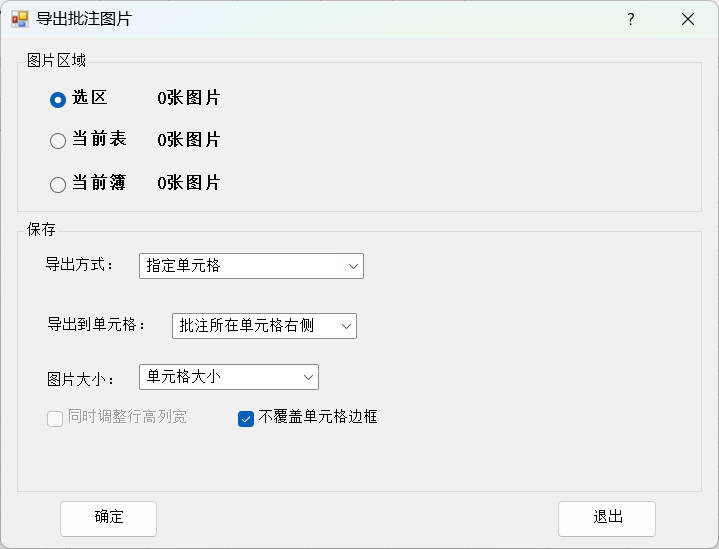Screen dimensions: 719x549
Task: Click the app icon in the title bar
Action: [x=19, y=19]
